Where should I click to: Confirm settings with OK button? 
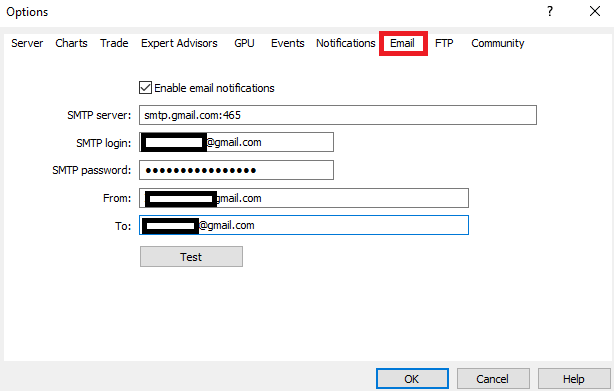412,378
